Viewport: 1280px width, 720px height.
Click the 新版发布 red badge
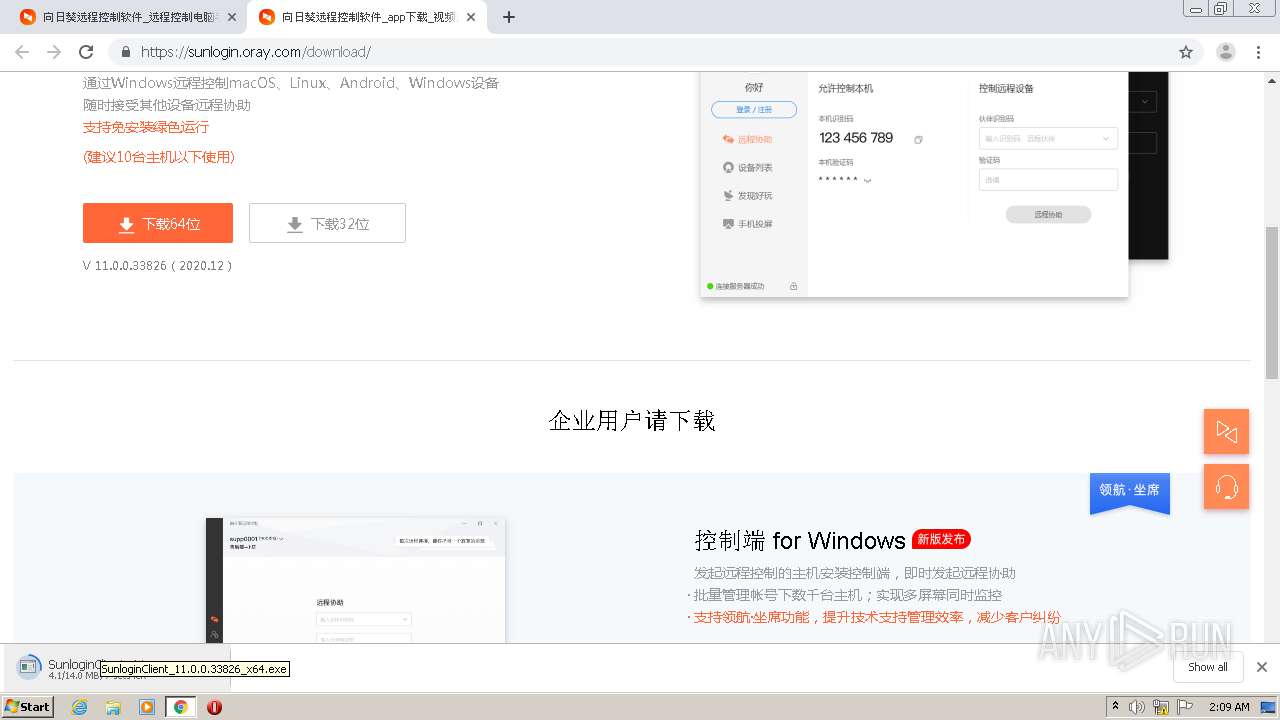coord(941,539)
